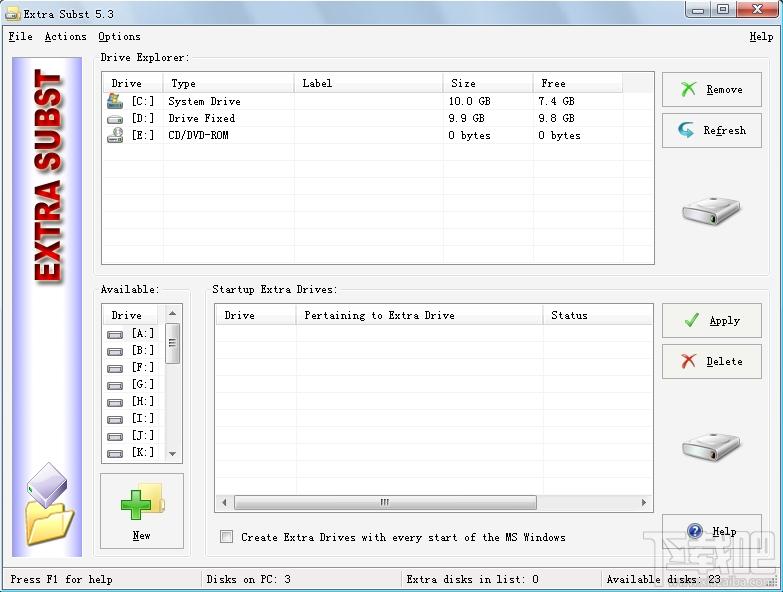Select the C: system drive icon
Viewport: 783px width, 592px height.
coord(115,101)
